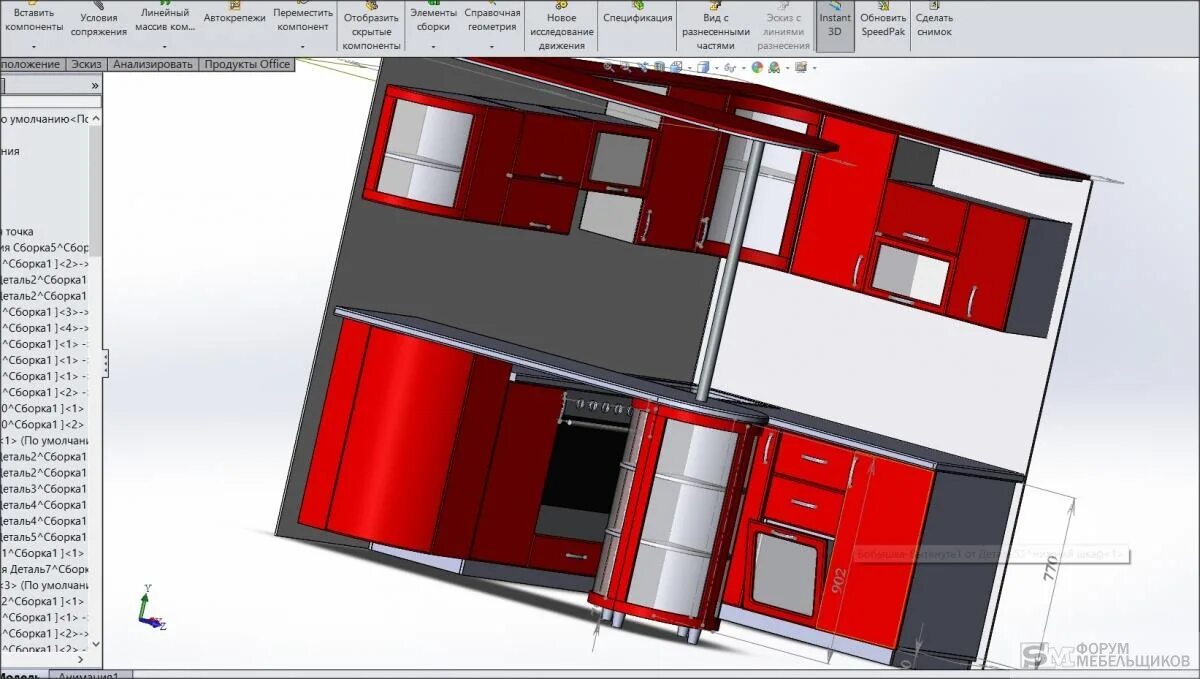
Task: Expand dropdown under Переместить компонент
Action: pyautogui.click(x=303, y=46)
